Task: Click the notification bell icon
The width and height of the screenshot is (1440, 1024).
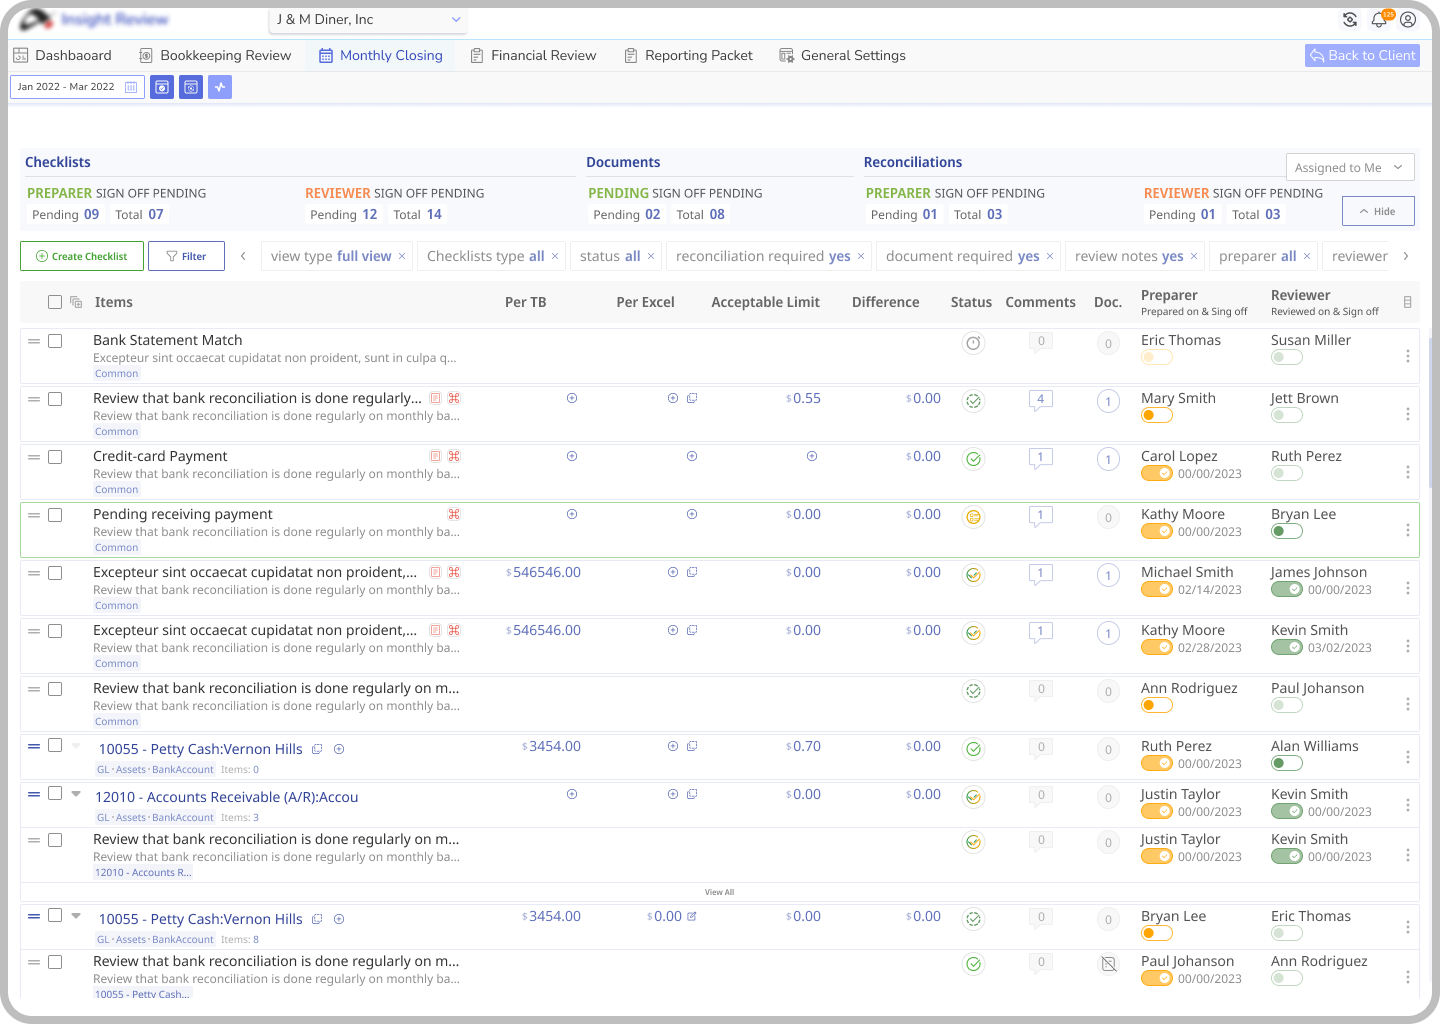Action: point(1379,20)
